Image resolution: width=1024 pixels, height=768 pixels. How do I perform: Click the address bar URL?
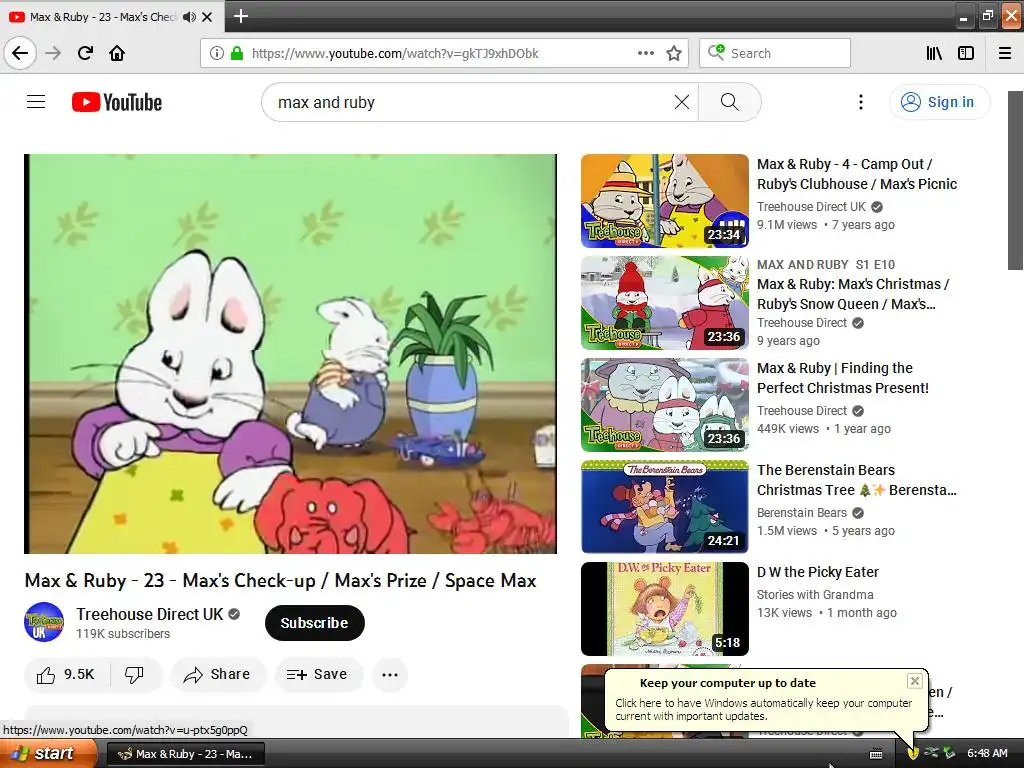[395, 53]
